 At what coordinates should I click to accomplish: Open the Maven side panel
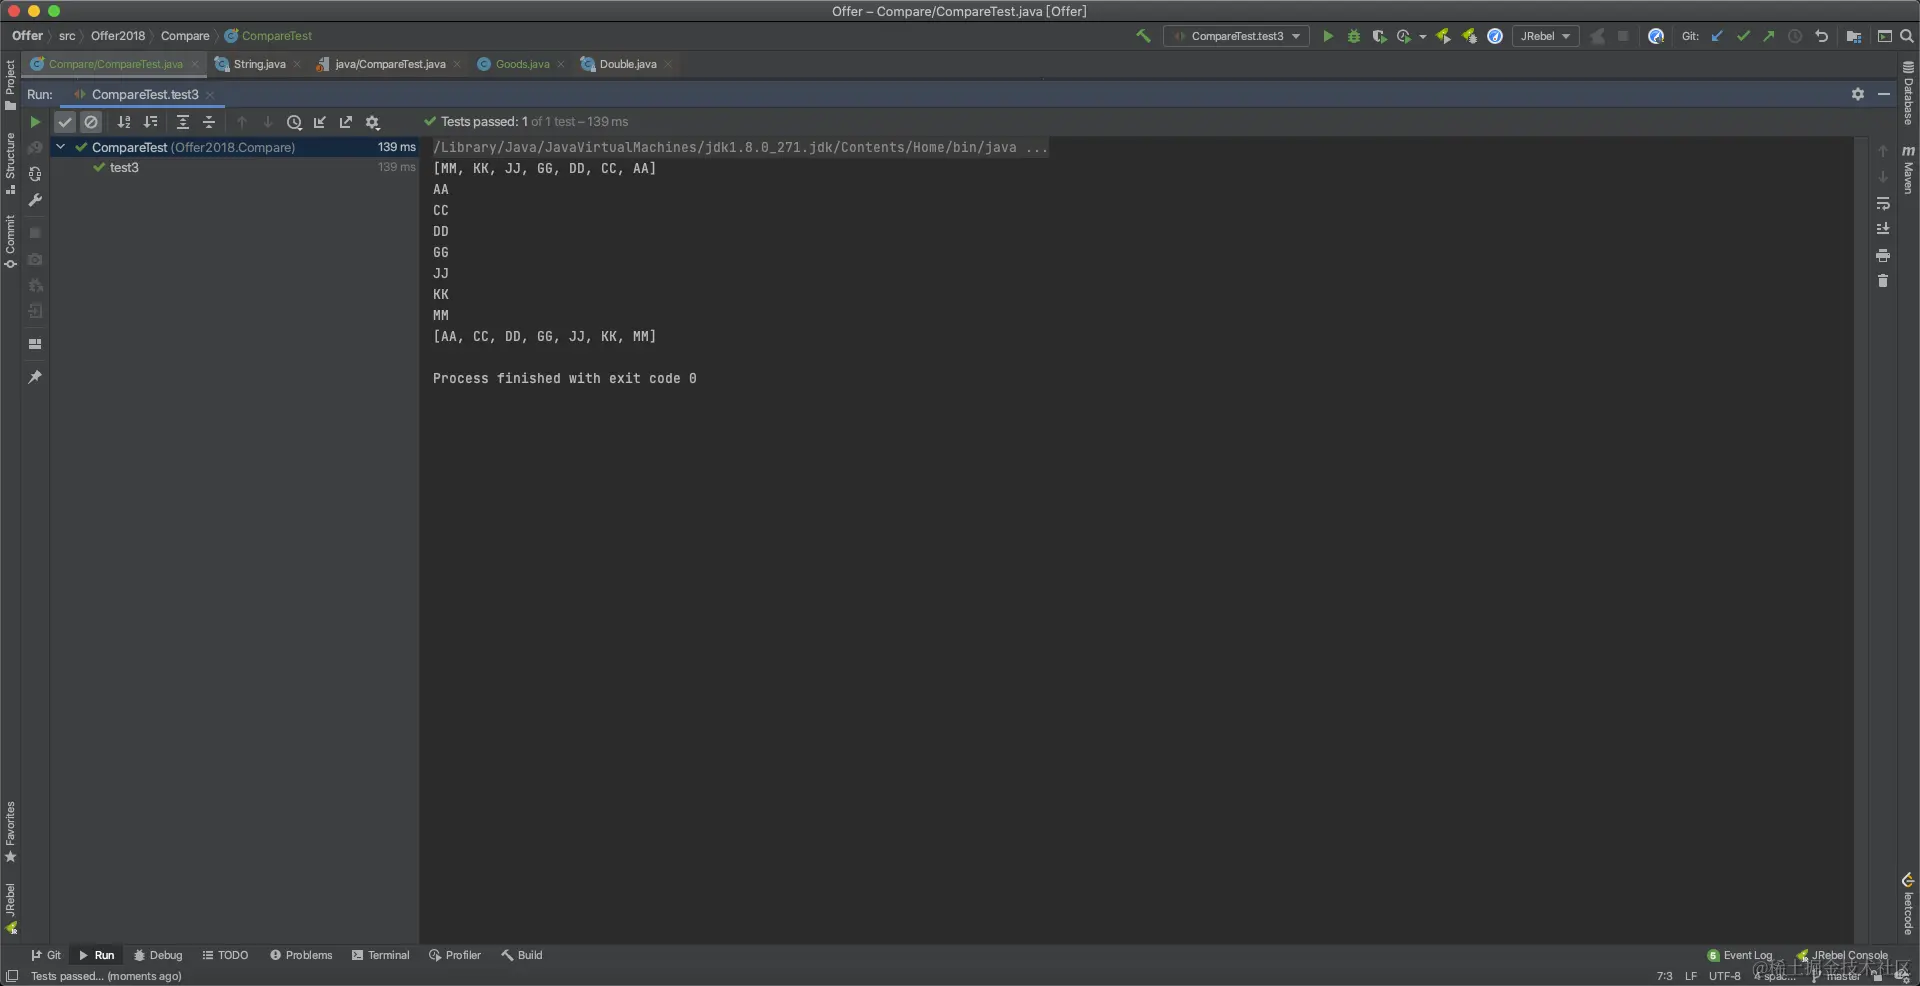[x=1908, y=169]
